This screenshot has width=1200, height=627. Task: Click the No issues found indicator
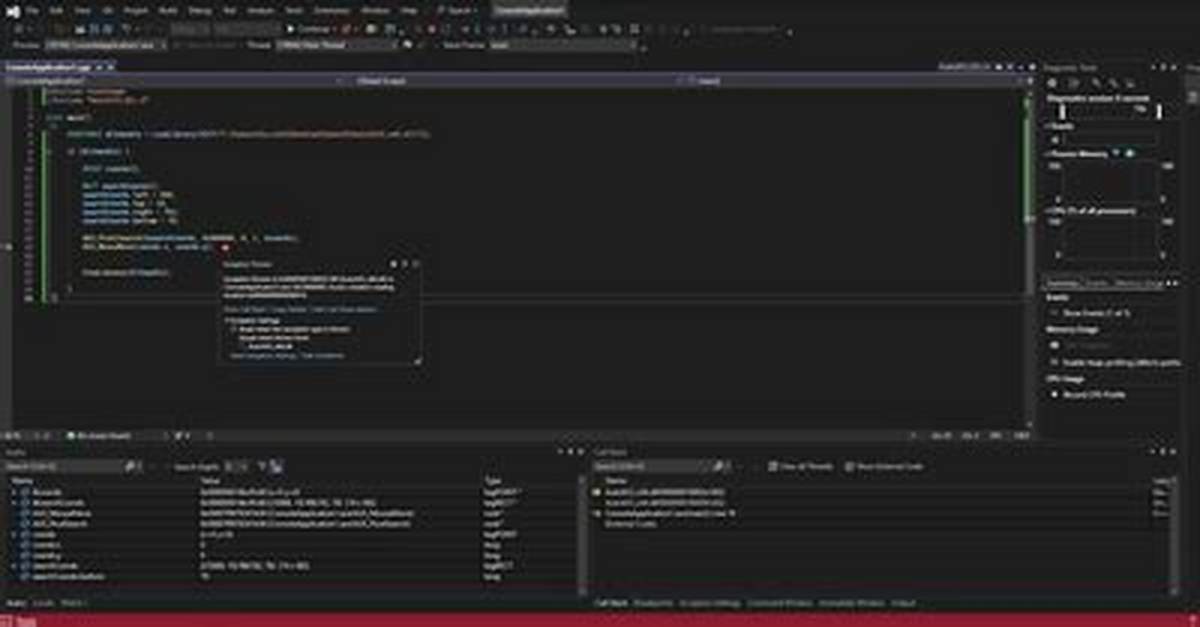tap(100, 436)
